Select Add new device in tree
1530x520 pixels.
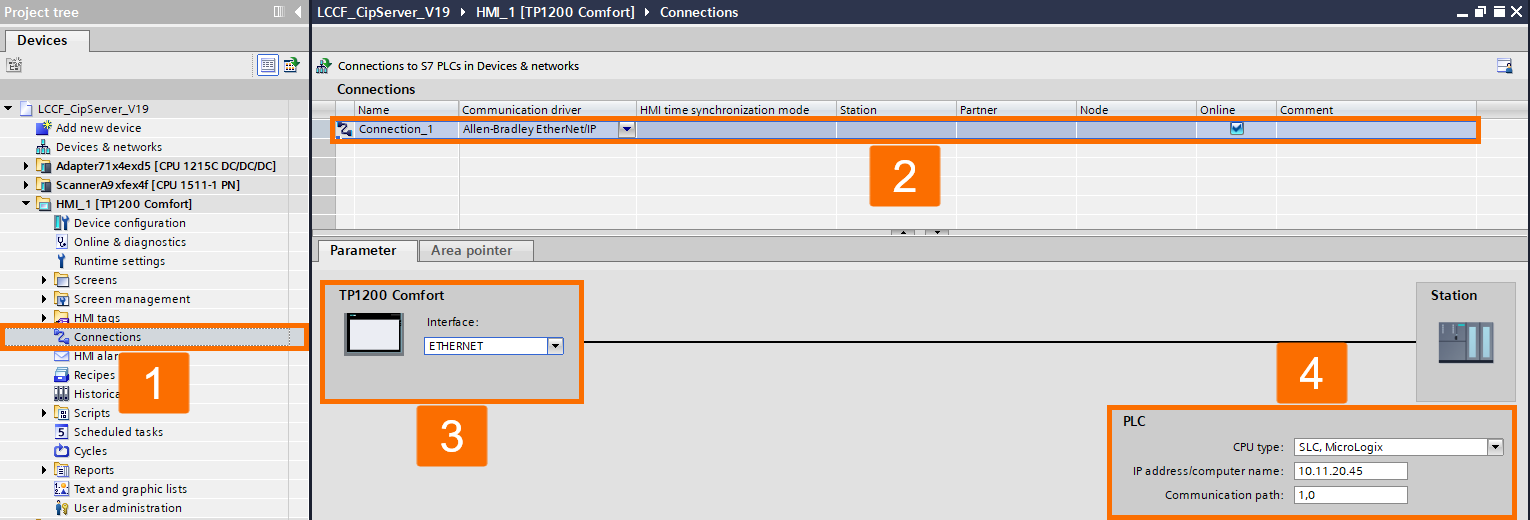click(98, 128)
